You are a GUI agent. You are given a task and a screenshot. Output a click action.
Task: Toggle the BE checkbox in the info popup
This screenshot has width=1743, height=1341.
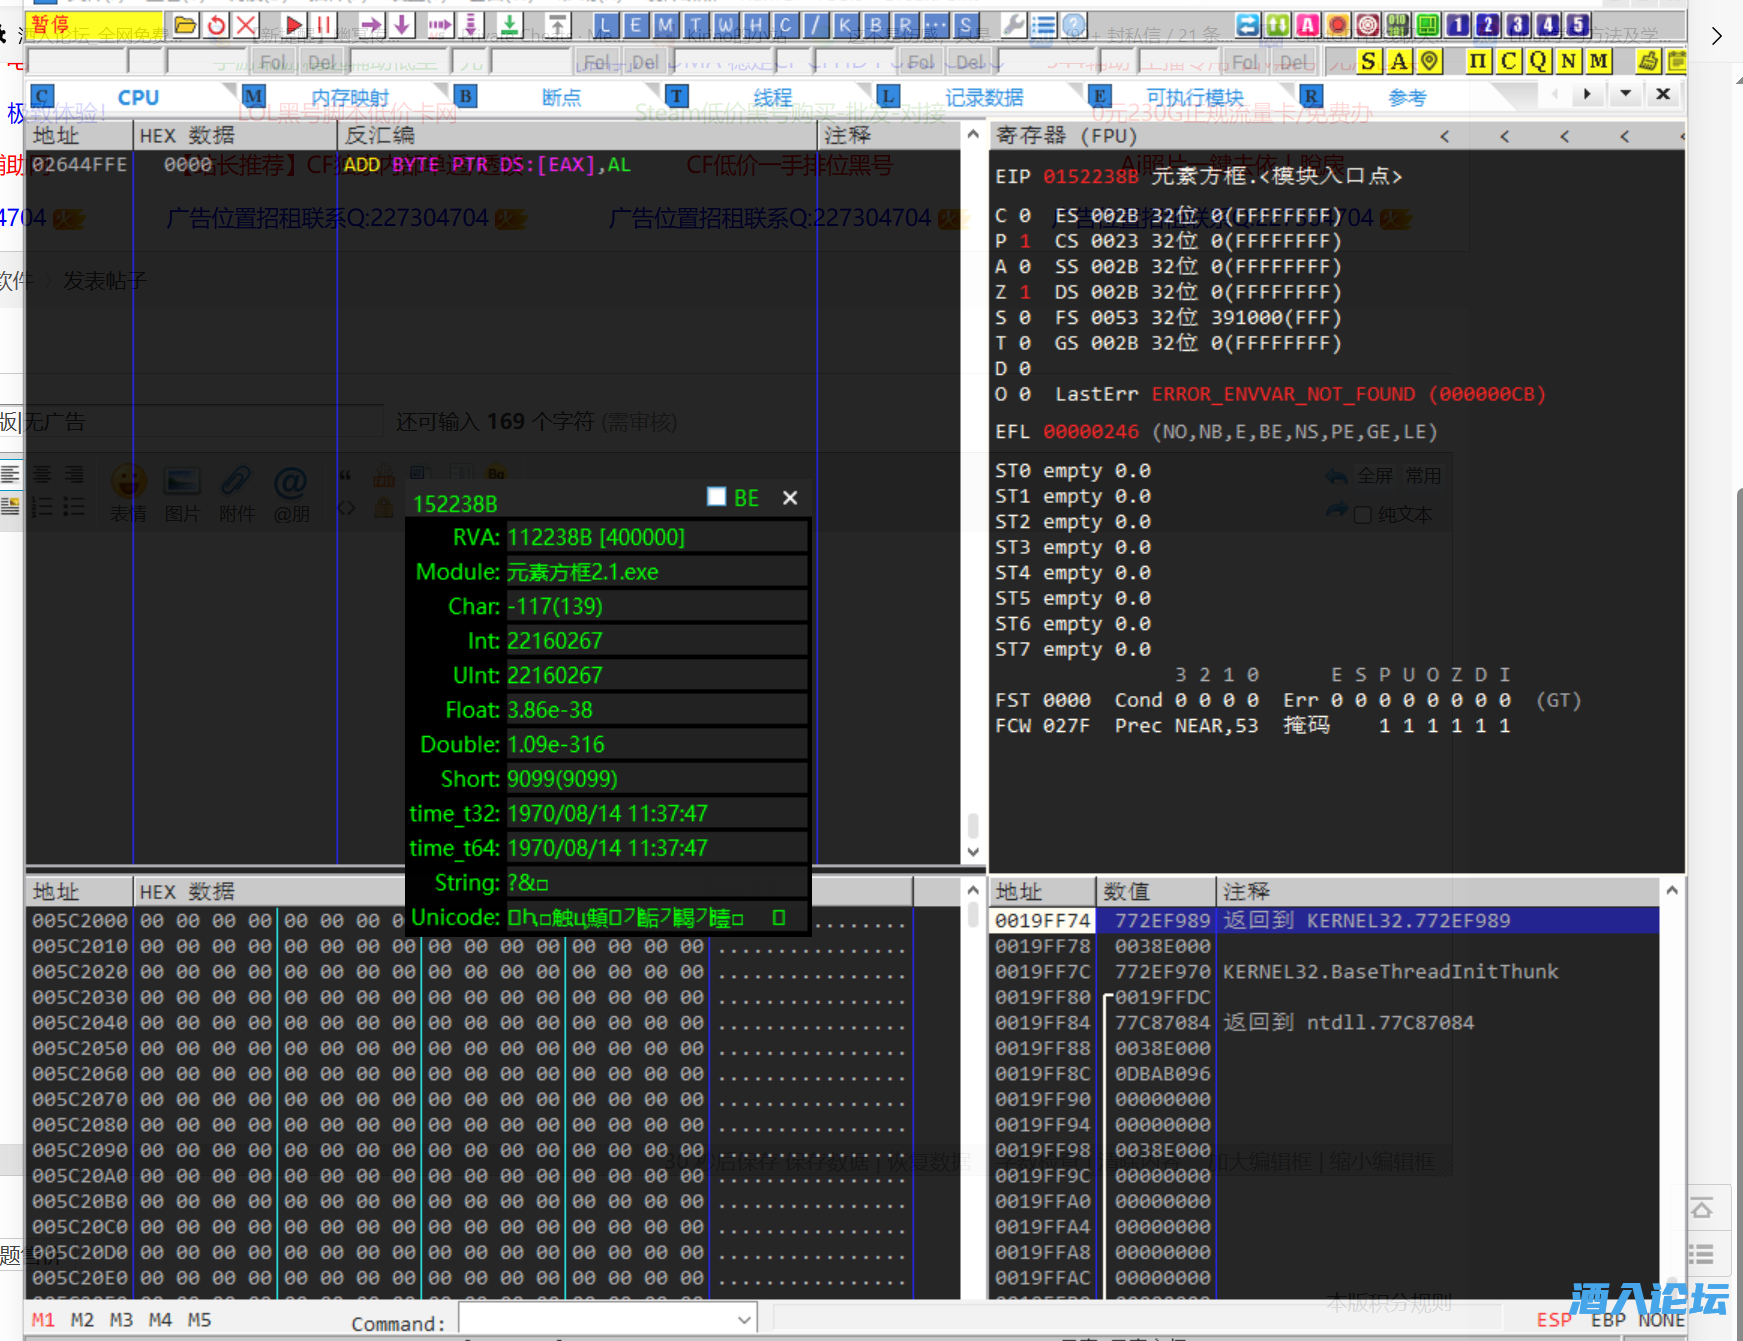pos(716,497)
